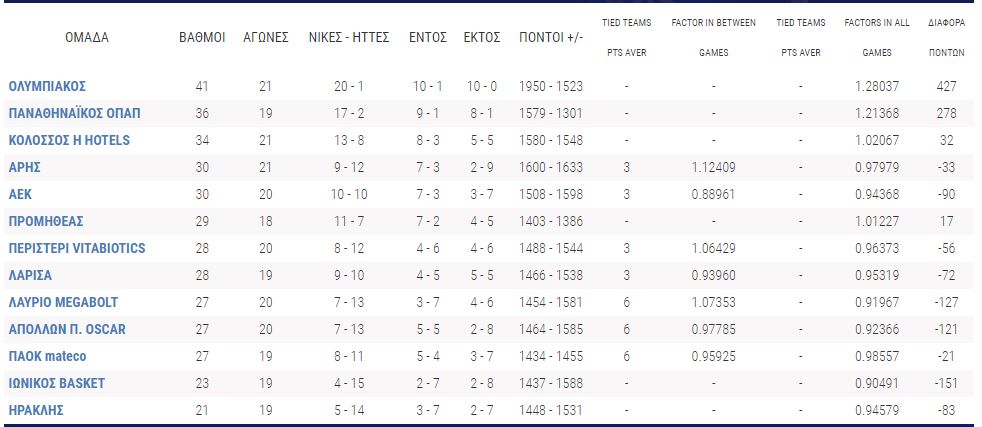Image resolution: width=982 pixels, height=427 pixels.
Task: Click the ΒΑΘΜΟΙ column header
Action: 202,38
